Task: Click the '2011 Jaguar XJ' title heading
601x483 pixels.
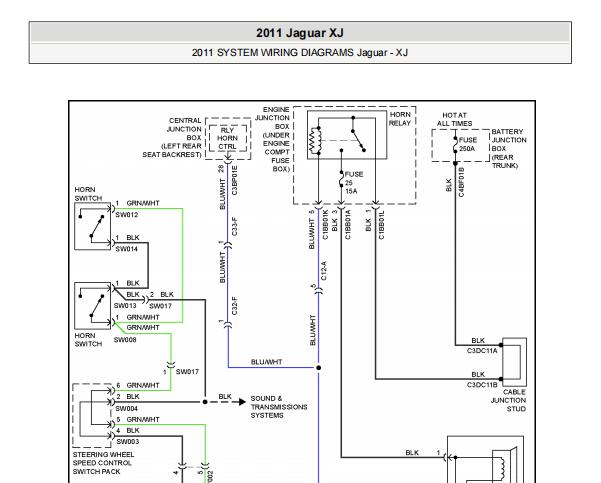Action: tap(300, 33)
